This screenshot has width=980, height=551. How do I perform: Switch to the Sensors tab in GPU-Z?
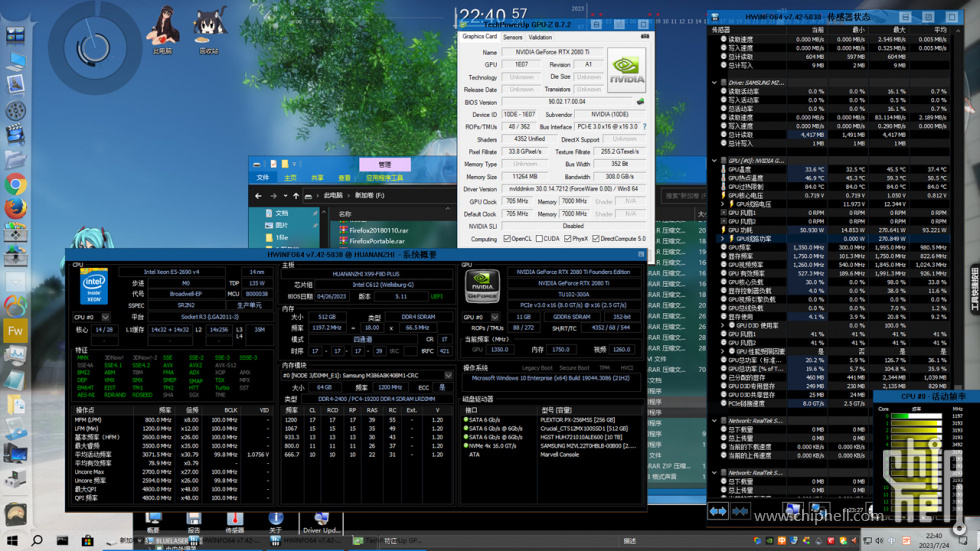click(512, 37)
